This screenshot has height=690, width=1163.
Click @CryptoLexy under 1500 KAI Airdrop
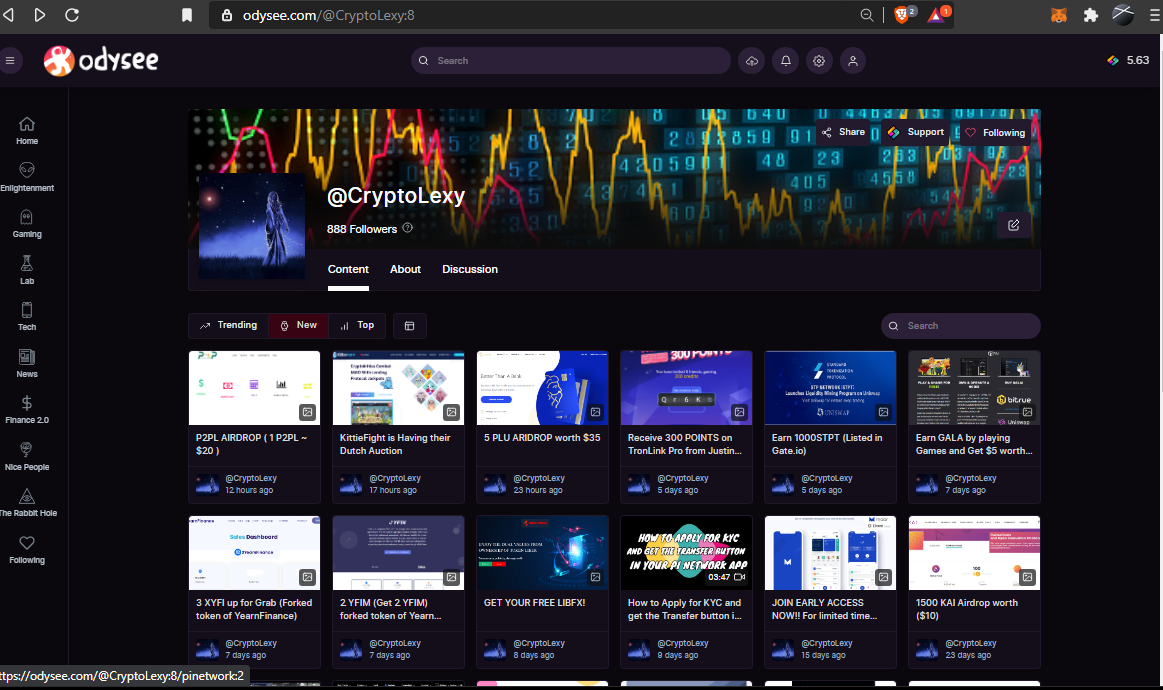point(970,643)
